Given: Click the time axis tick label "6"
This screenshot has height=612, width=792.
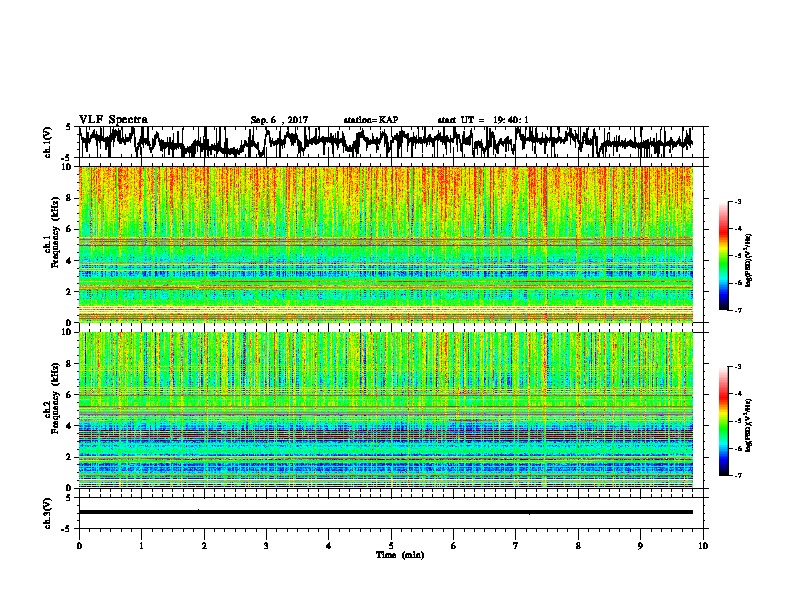Looking at the screenshot, I should 454,545.
